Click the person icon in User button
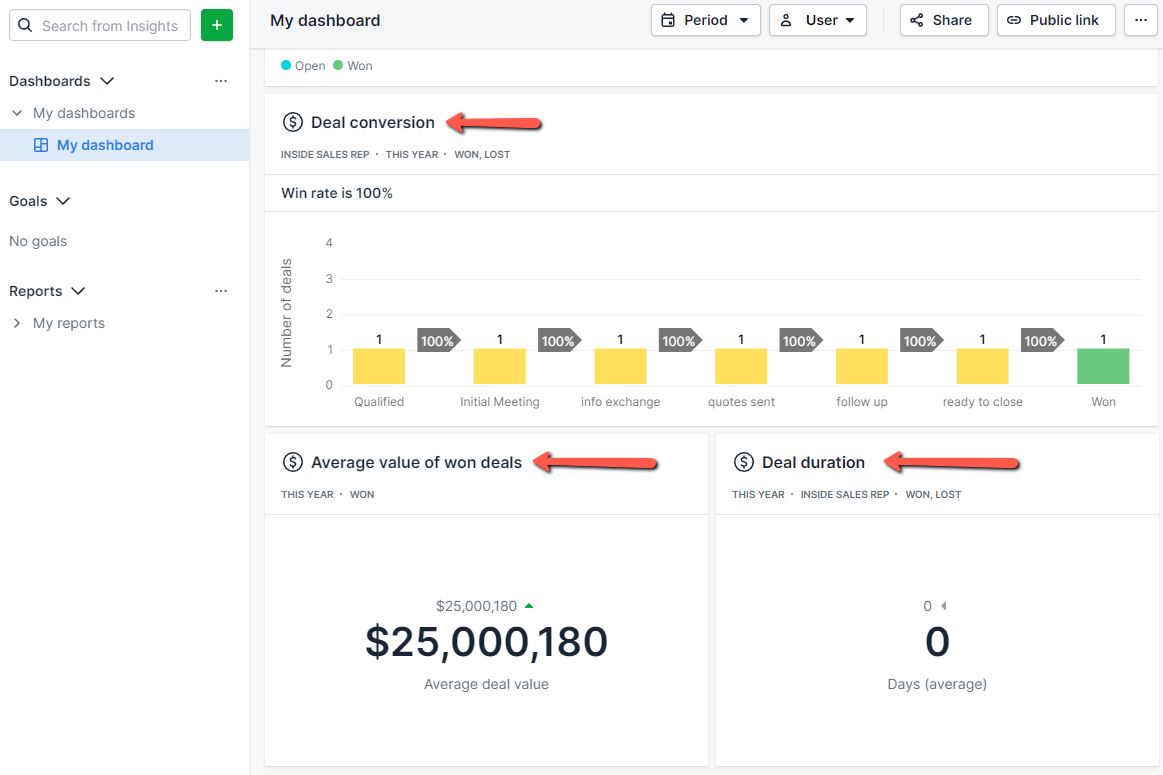The height and width of the screenshot is (775, 1163). (786, 20)
